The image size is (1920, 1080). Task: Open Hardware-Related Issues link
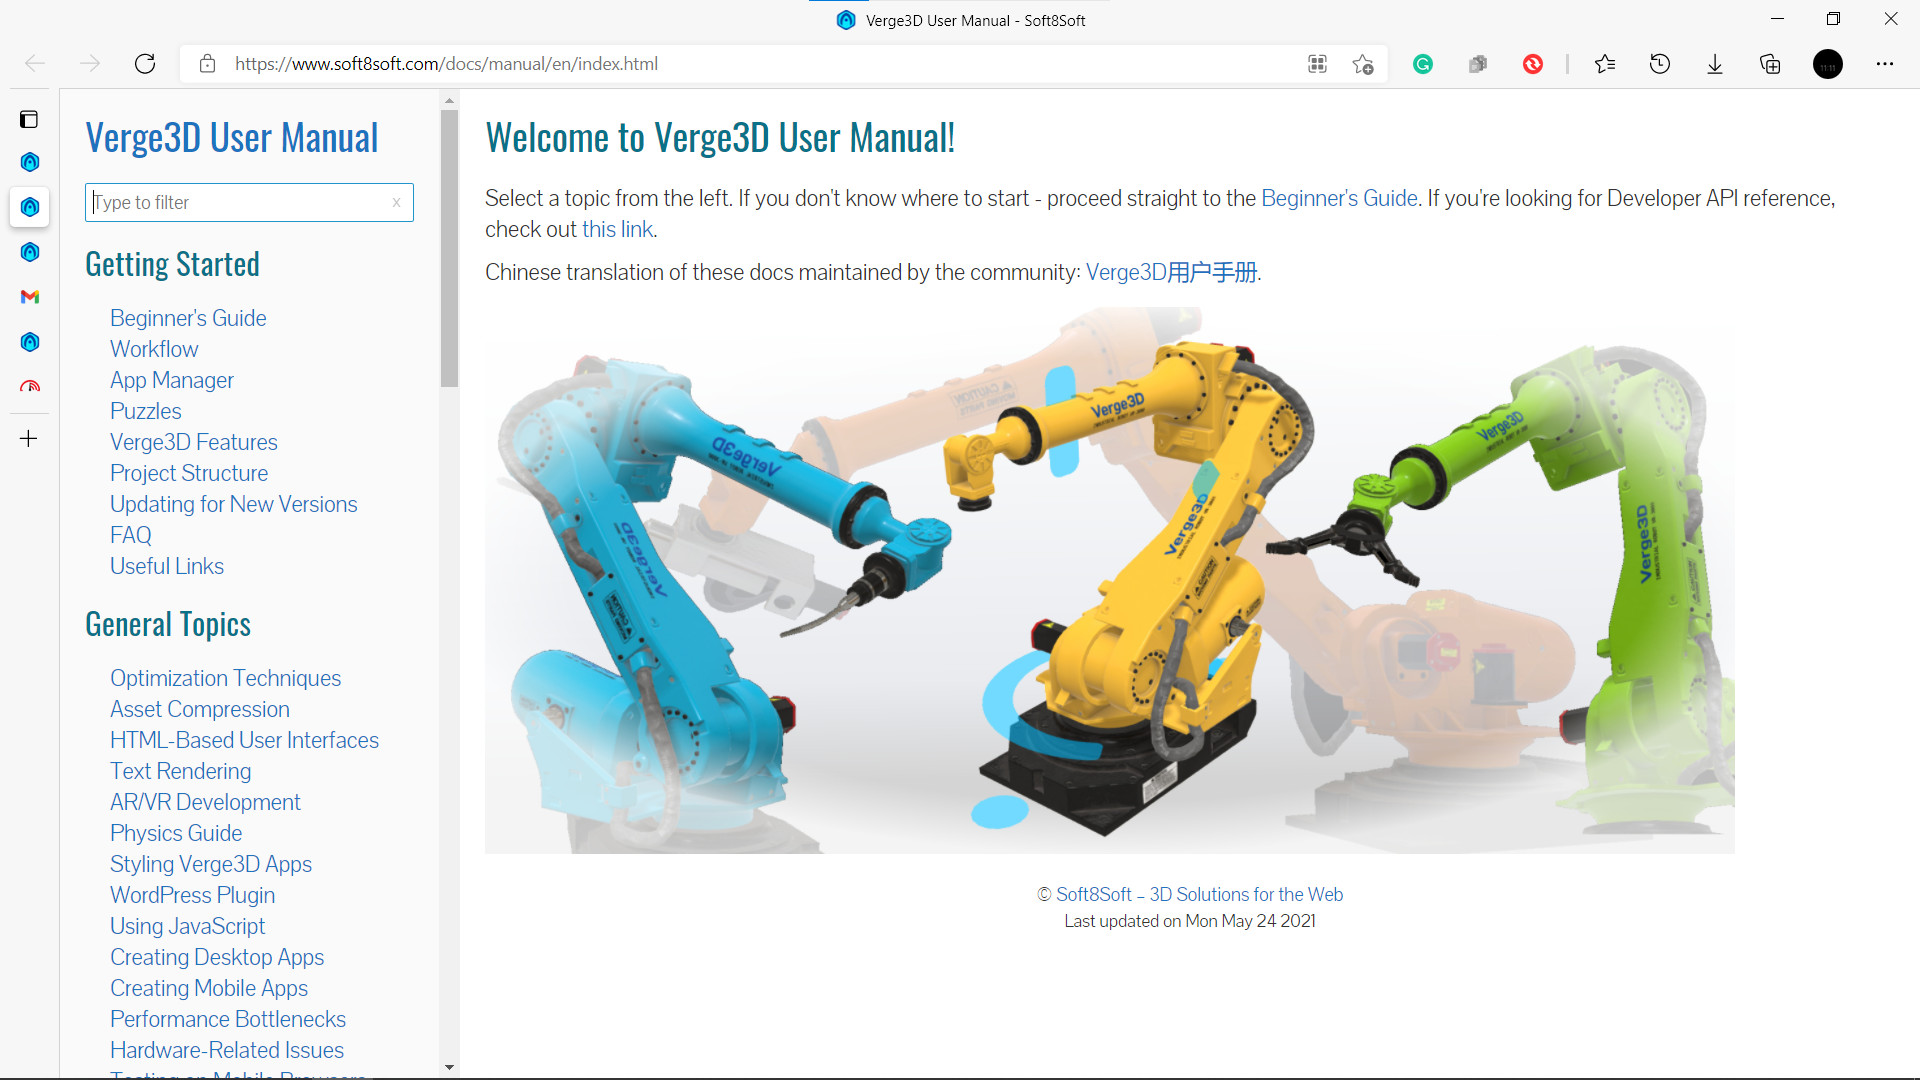coord(227,1050)
